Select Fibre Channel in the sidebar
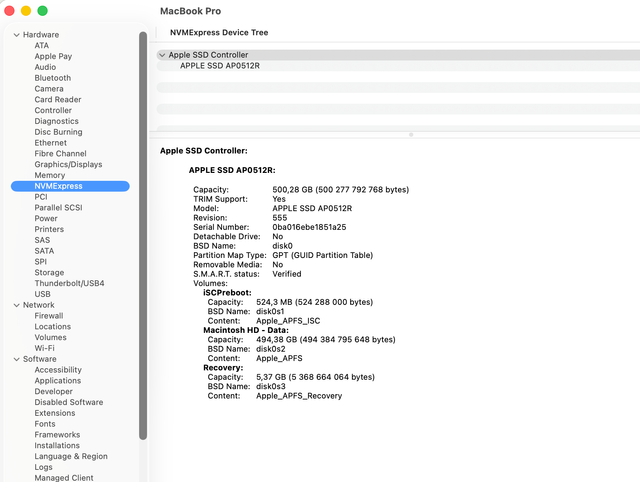 pos(60,153)
